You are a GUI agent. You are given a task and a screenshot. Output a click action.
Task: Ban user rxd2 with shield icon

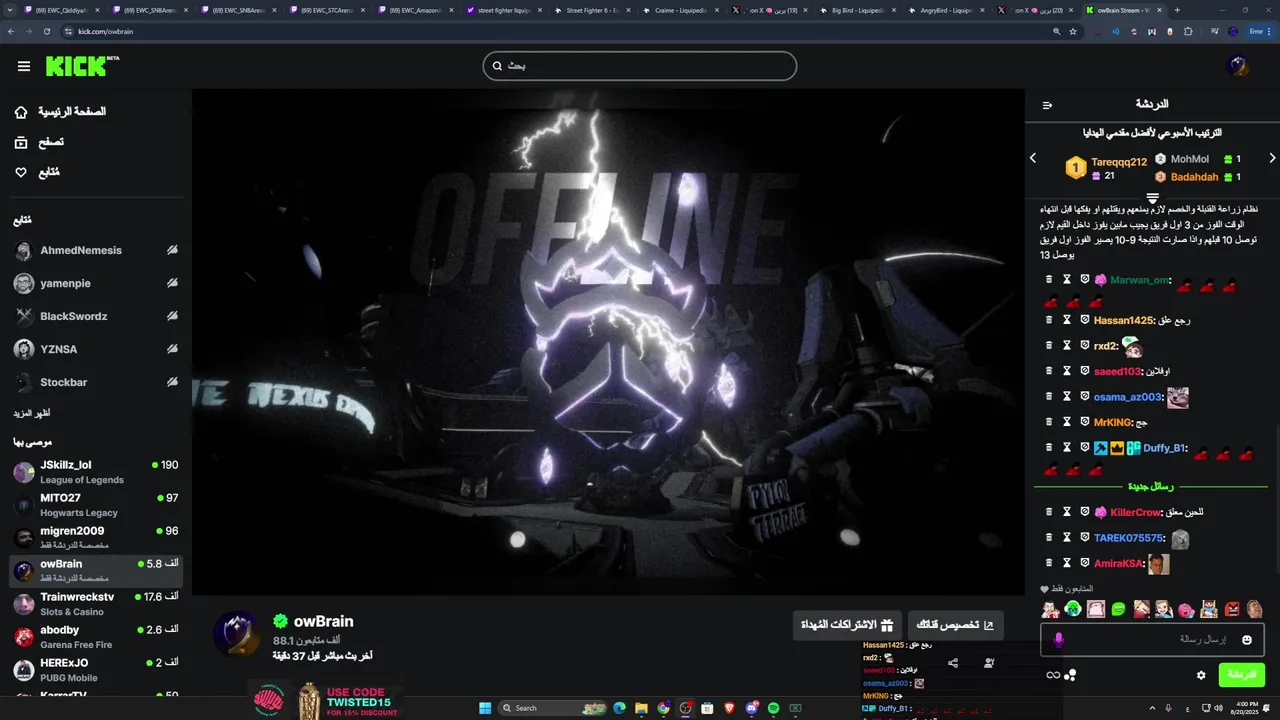(x=1084, y=346)
